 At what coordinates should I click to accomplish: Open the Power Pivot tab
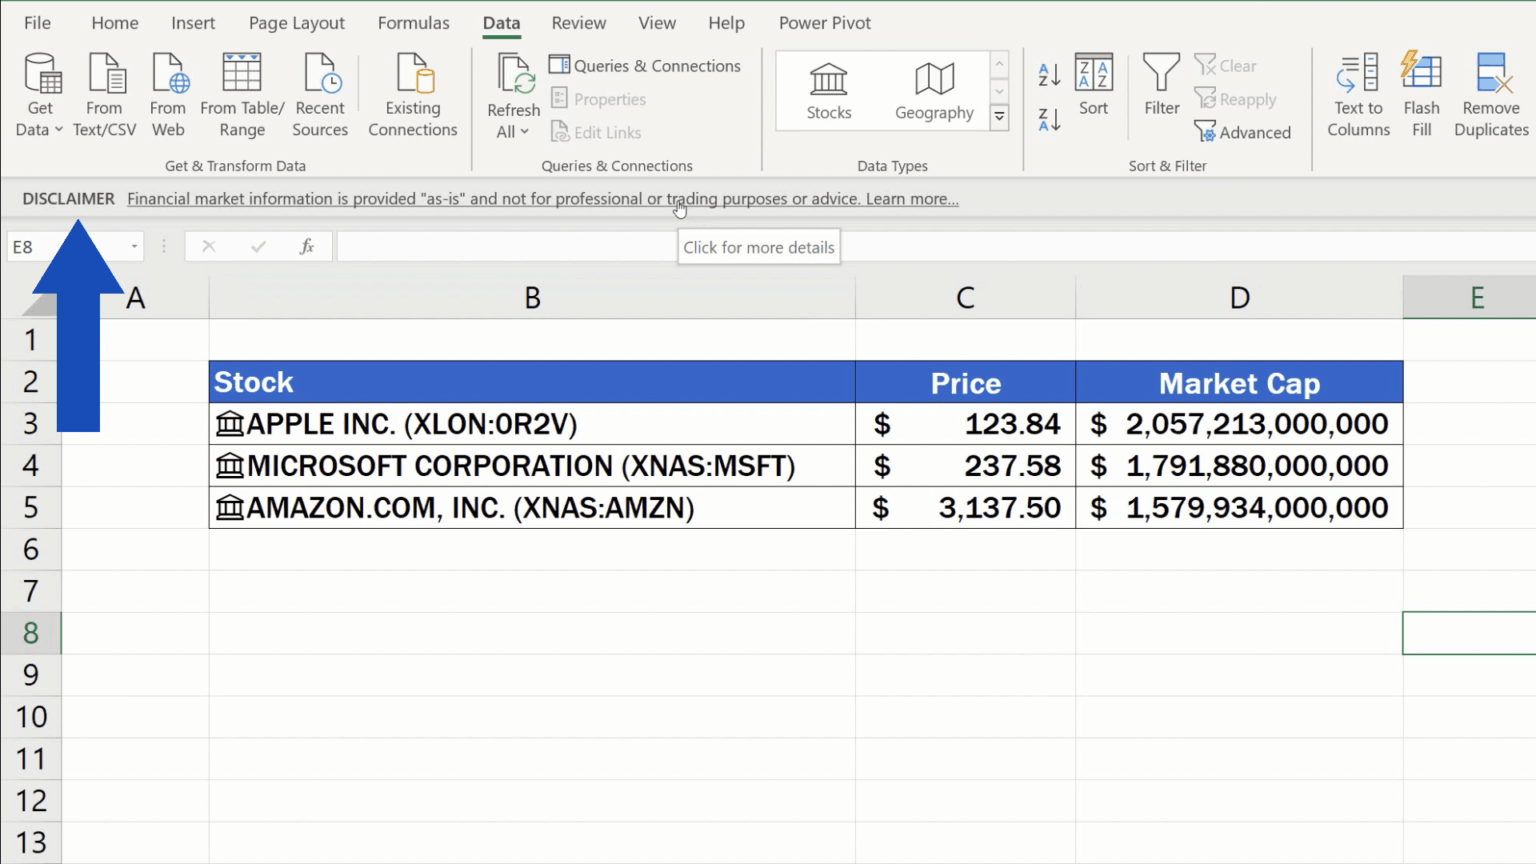pos(824,22)
